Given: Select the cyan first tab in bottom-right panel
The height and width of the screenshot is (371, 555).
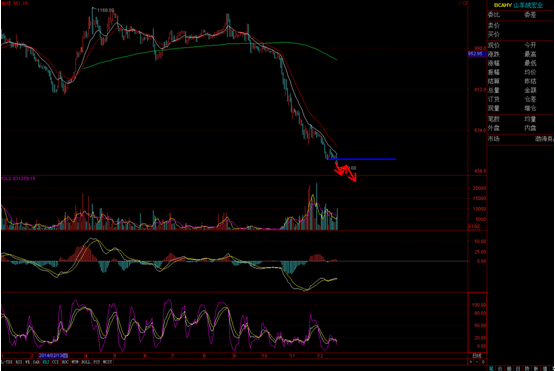Looking at the screenshot, I should click(491, 369).
